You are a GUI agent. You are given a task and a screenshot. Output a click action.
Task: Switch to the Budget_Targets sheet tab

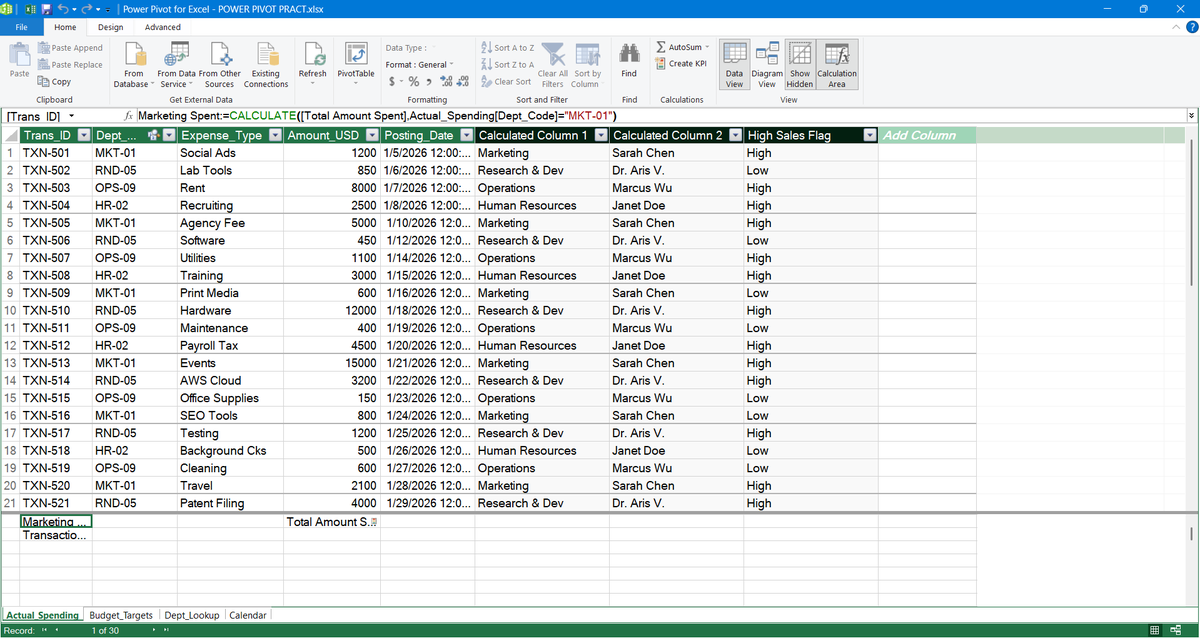click(121, 615)
